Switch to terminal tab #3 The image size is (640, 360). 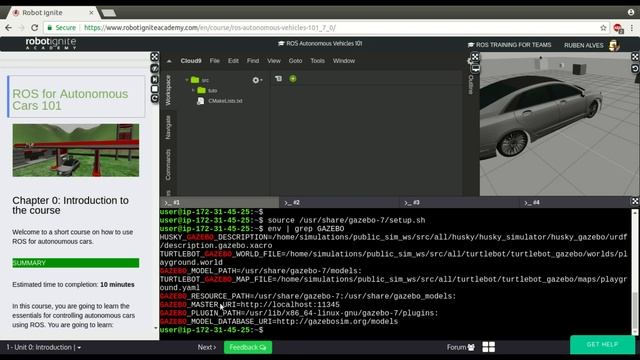459,202
